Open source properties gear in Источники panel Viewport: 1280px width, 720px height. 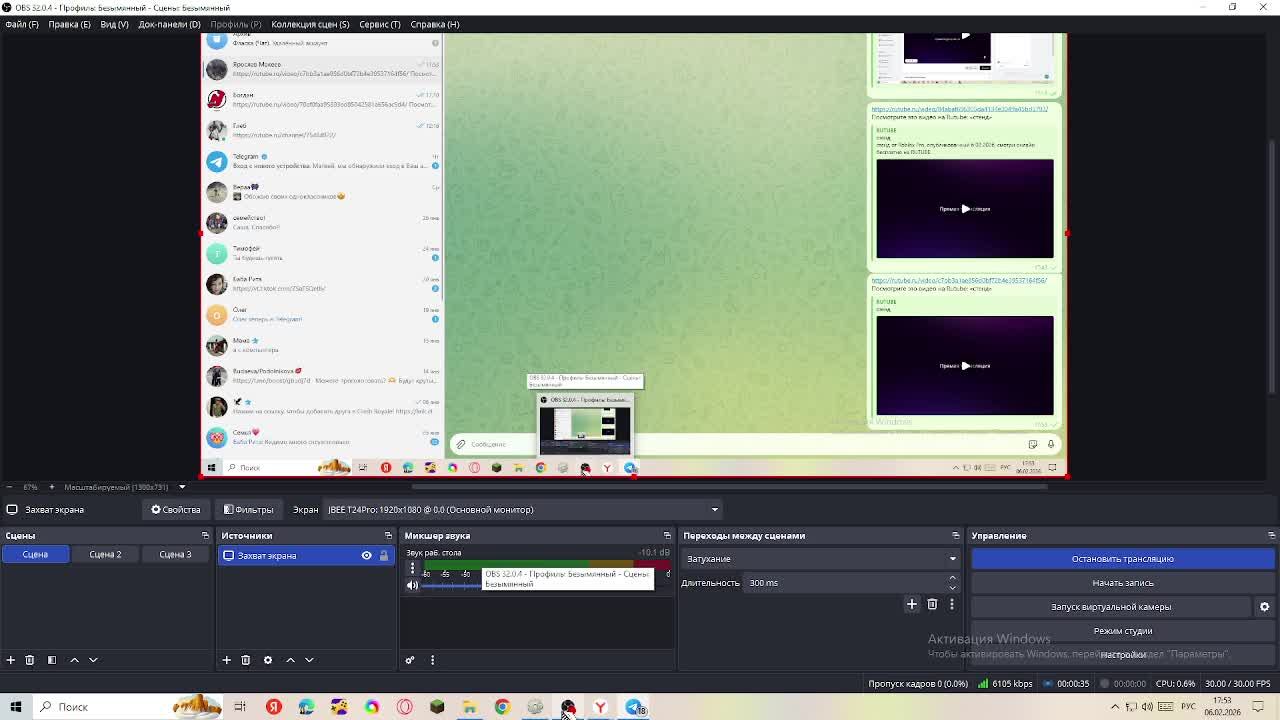tap(268, 660)
